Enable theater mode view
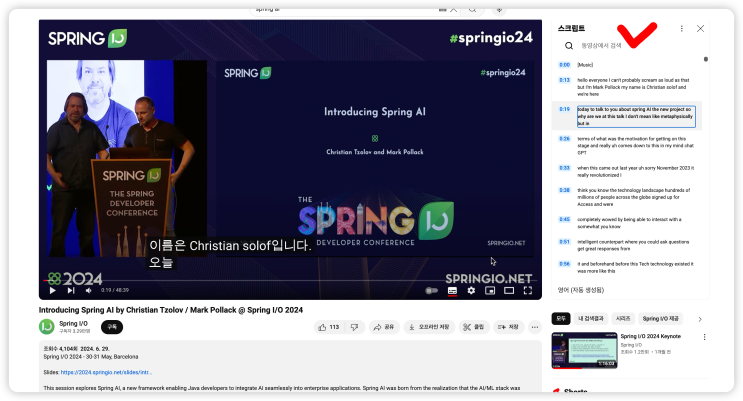This screenshot has height=401, width=743. point(509,291)
